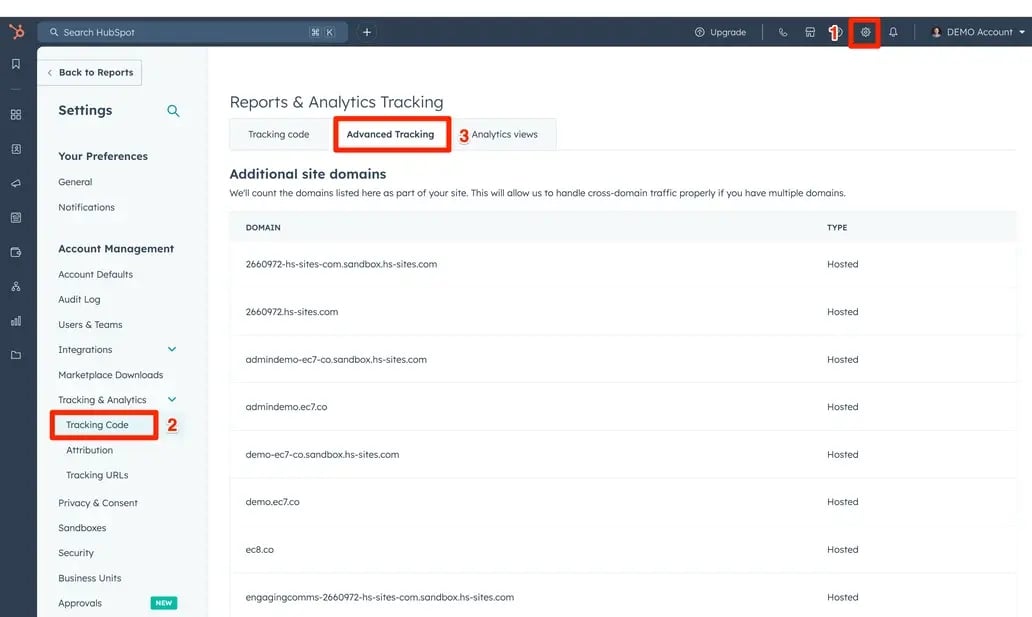Image resolution: width=1032 pixels, height=617 pixels.
Task: Open the Reporting bar chart icon
Action: 16,321
